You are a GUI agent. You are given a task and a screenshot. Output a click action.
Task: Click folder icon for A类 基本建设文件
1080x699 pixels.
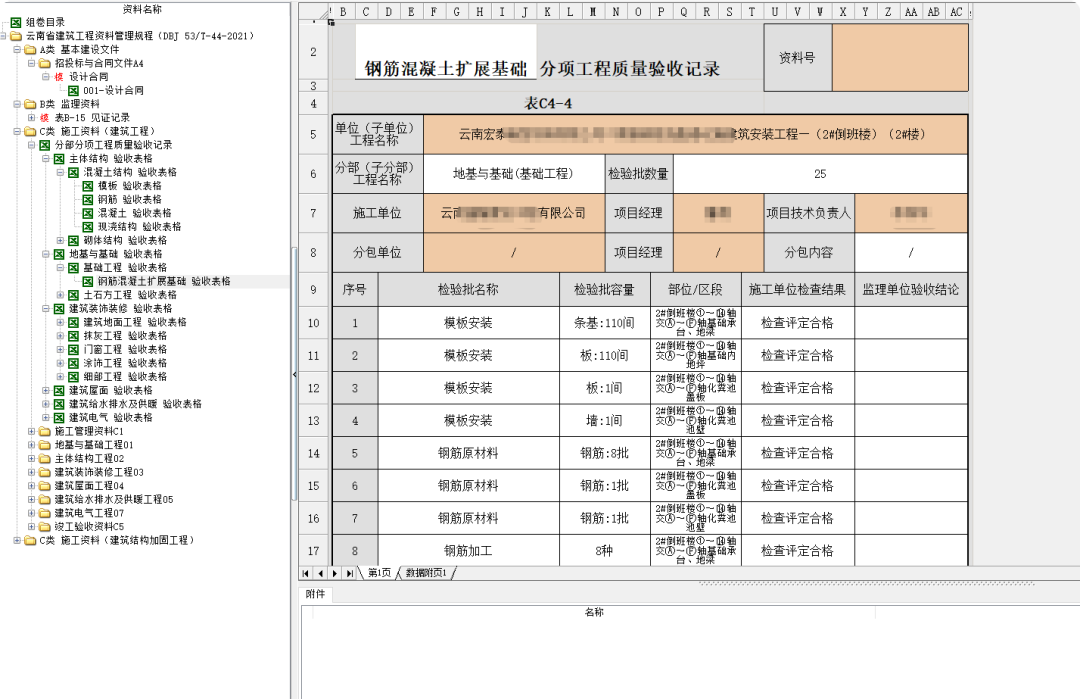30,50
